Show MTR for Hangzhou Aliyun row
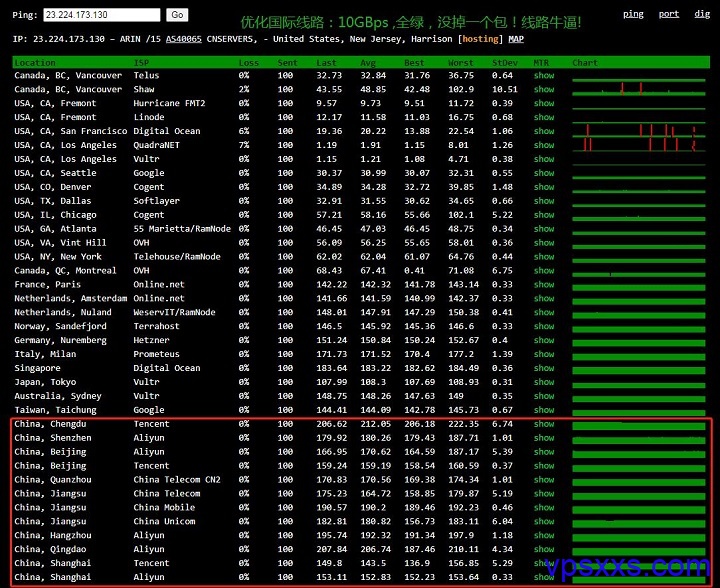The image size is (720, 588). click(544, 535)
